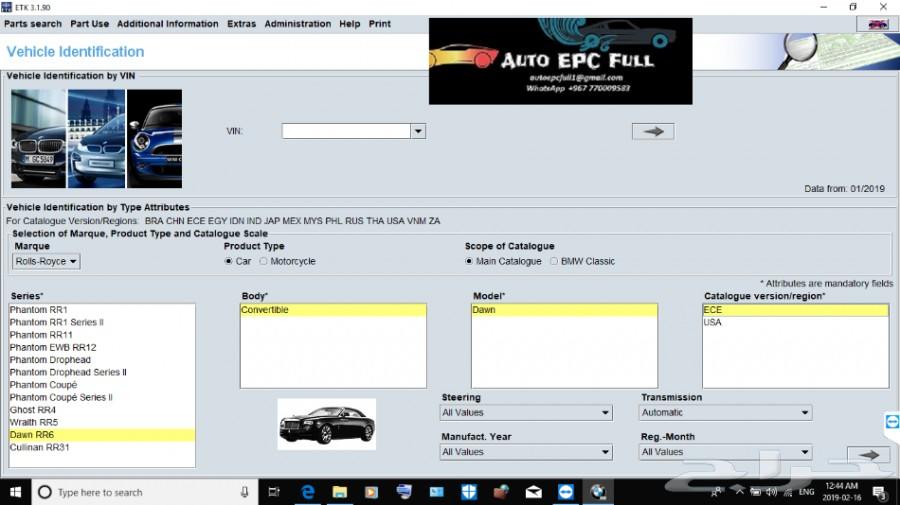900x505 pixels.
Task: Click the ENG language indicator
Action: click(806, 492)
